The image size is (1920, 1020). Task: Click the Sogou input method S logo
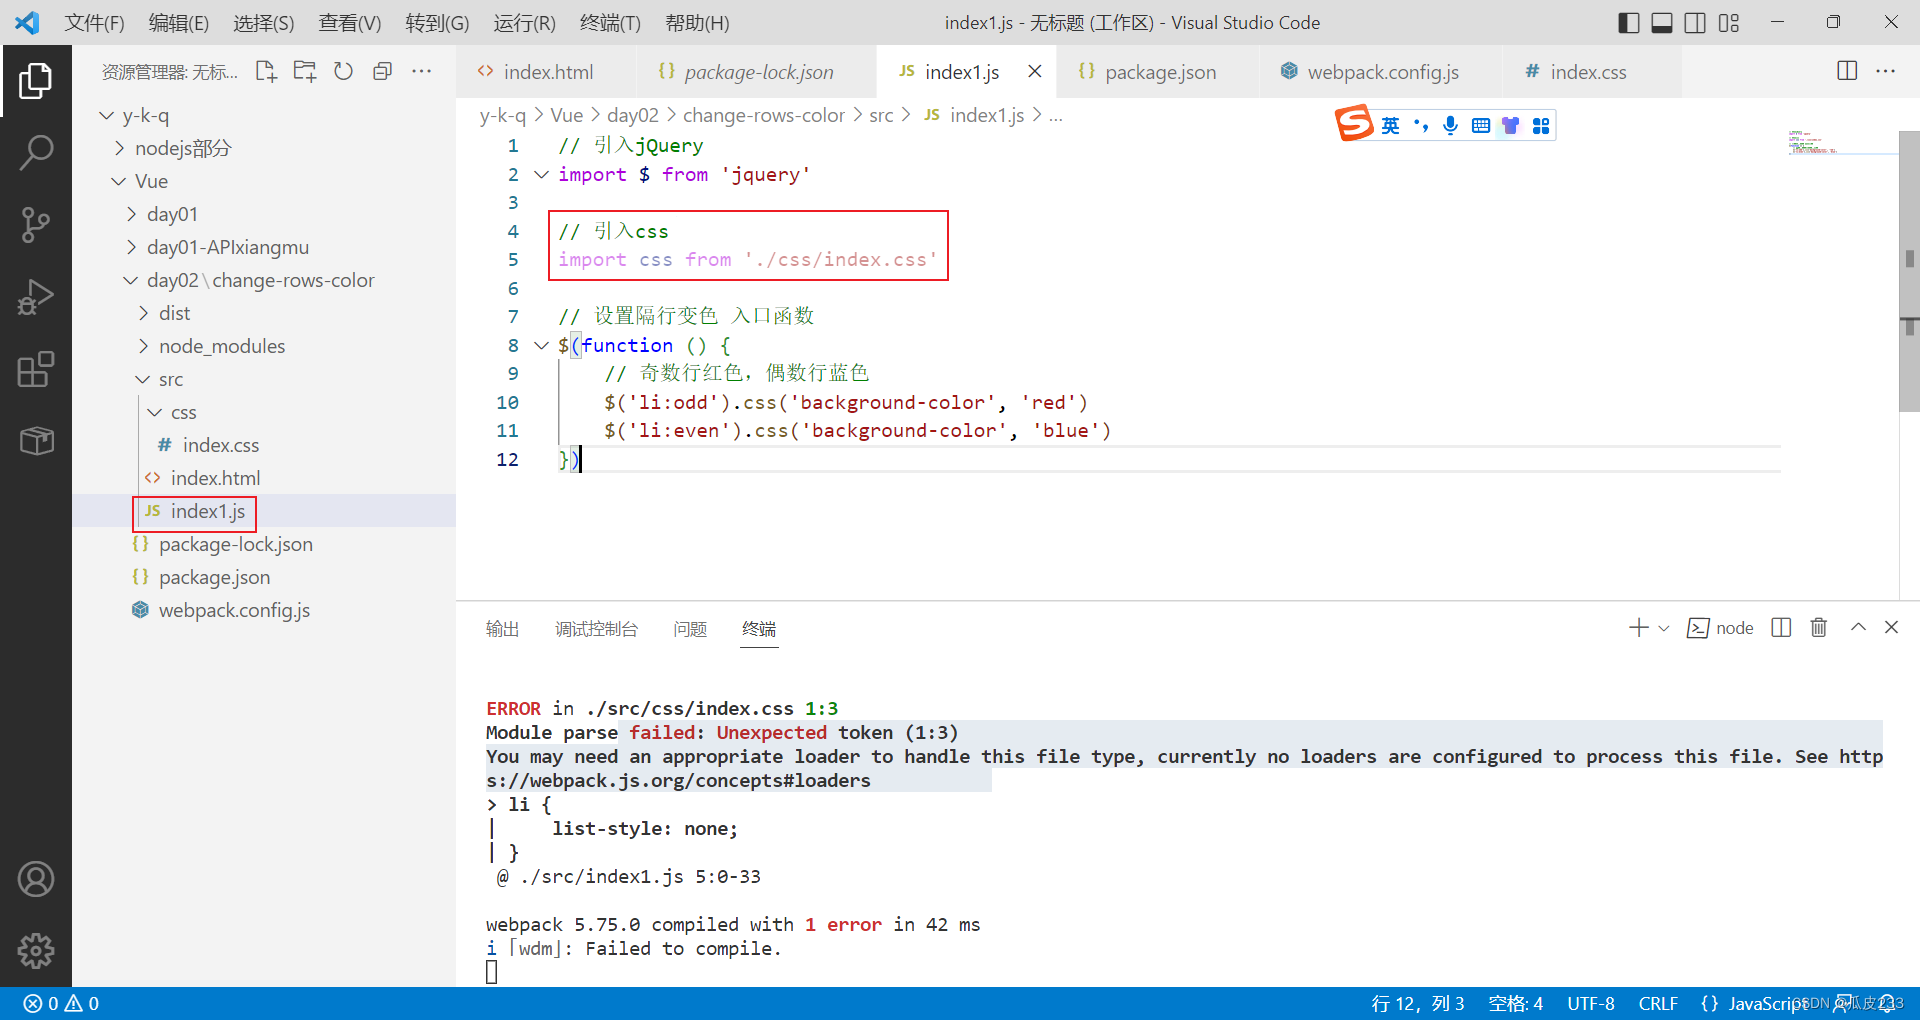pyautogui.click(x=1355, y=123)
